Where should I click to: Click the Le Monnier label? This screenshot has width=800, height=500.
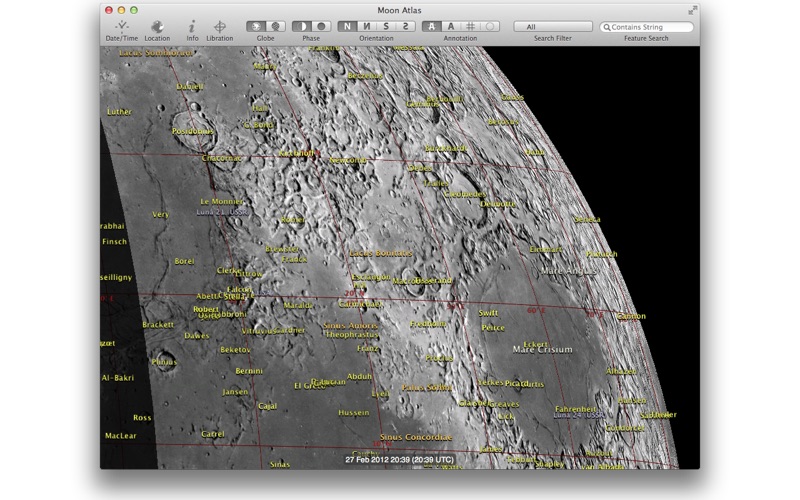(221, 202)
